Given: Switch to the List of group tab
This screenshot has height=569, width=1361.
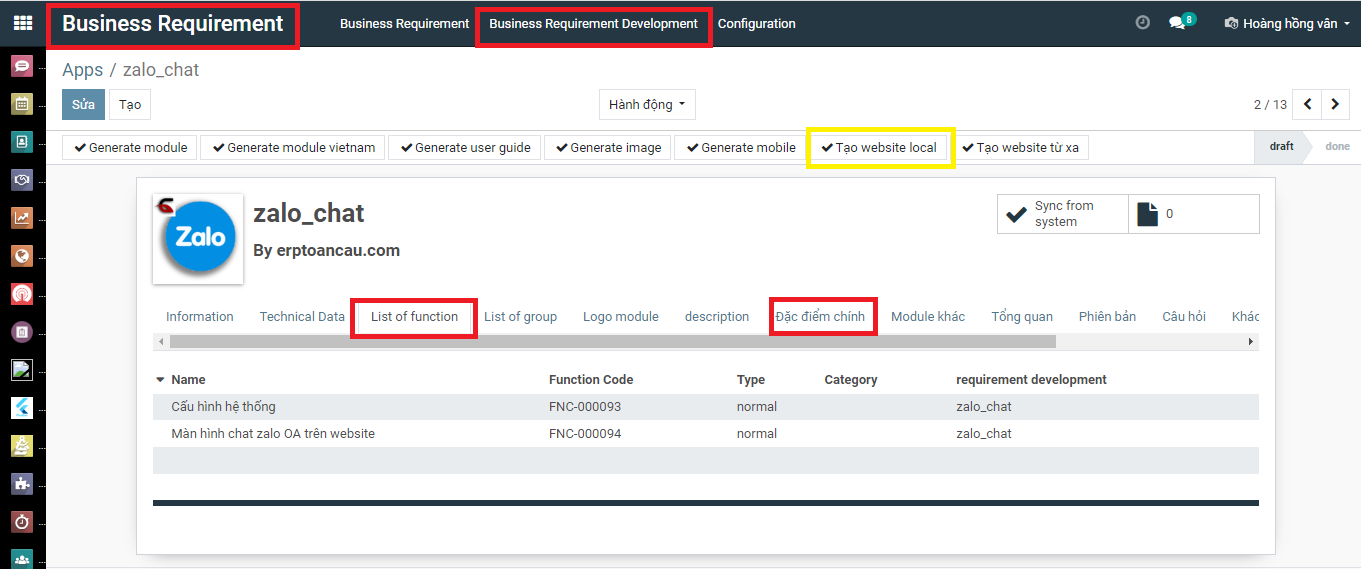Looking at the screenshot, I should pos(520,316).
